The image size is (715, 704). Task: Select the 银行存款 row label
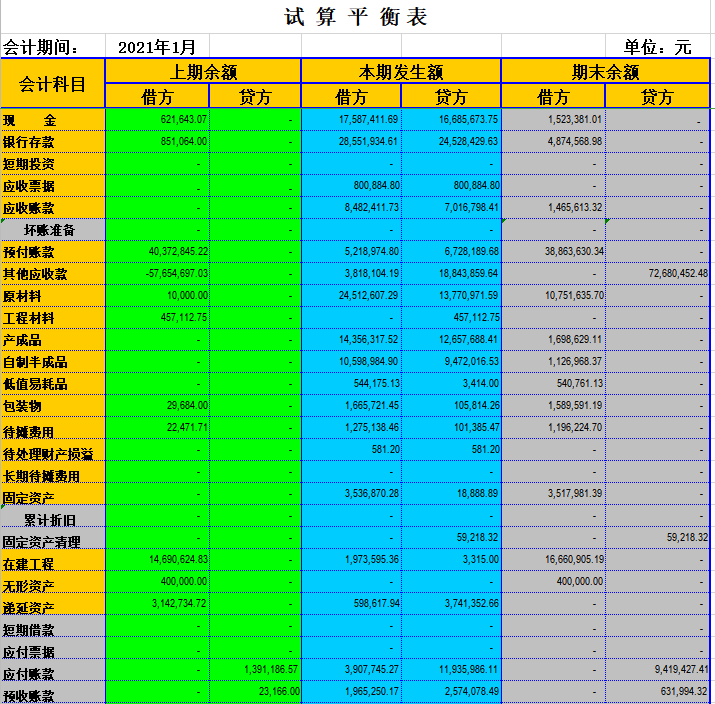pos(53,142)
